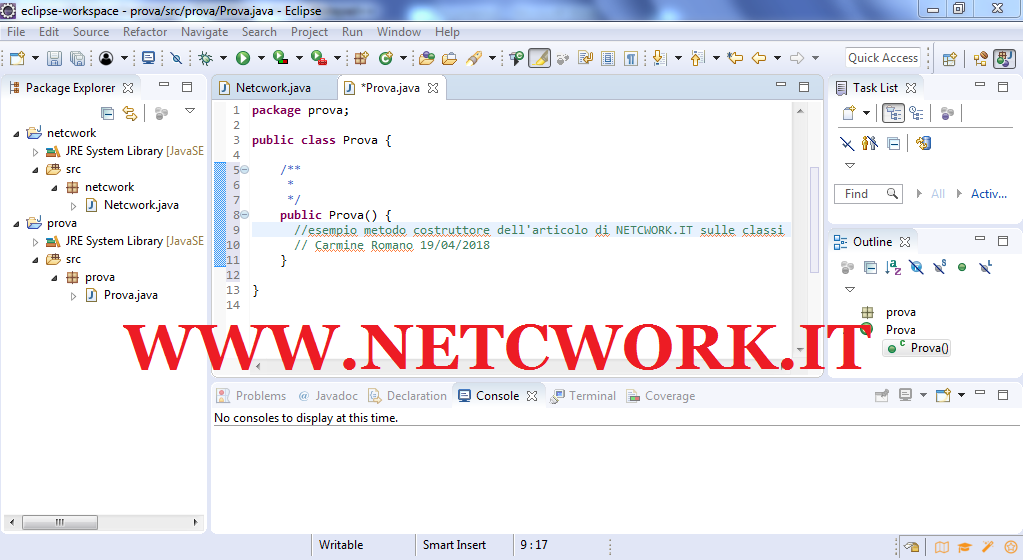Viewport: 1023px width, 560px height.
Task: Collapse the prova project node
Action: pyautogui.click(x=17, y=224)
